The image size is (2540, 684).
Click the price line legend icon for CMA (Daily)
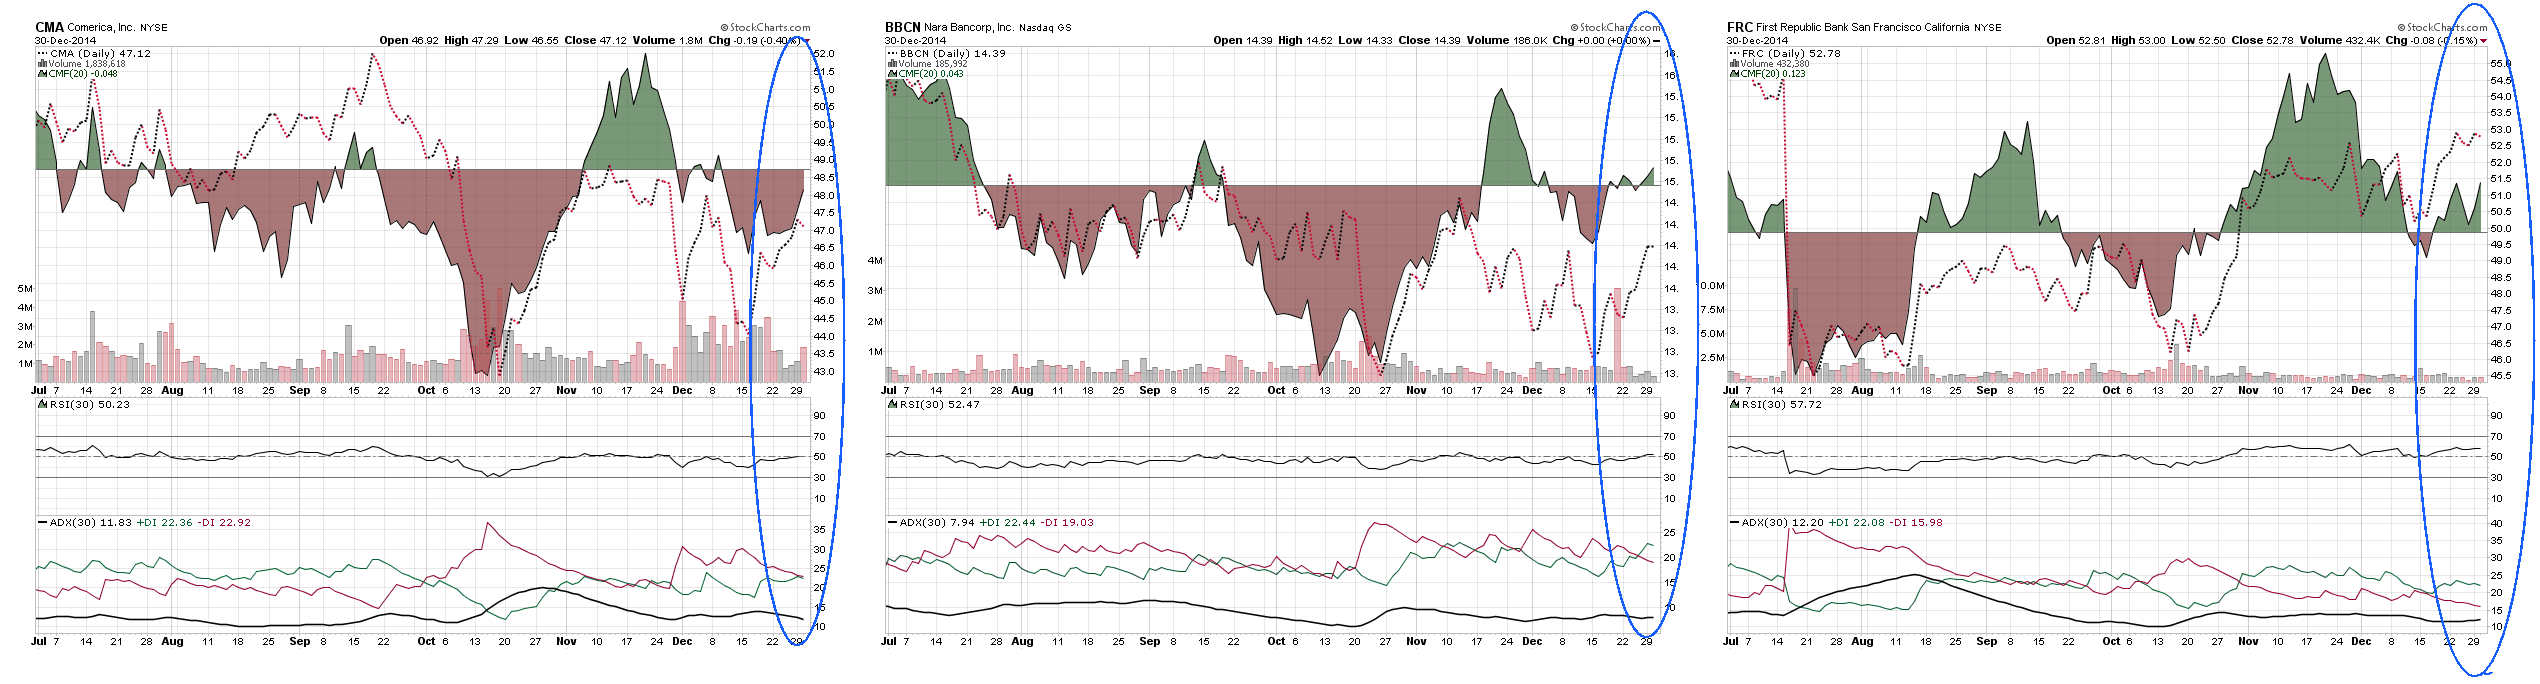coord(42,53)
